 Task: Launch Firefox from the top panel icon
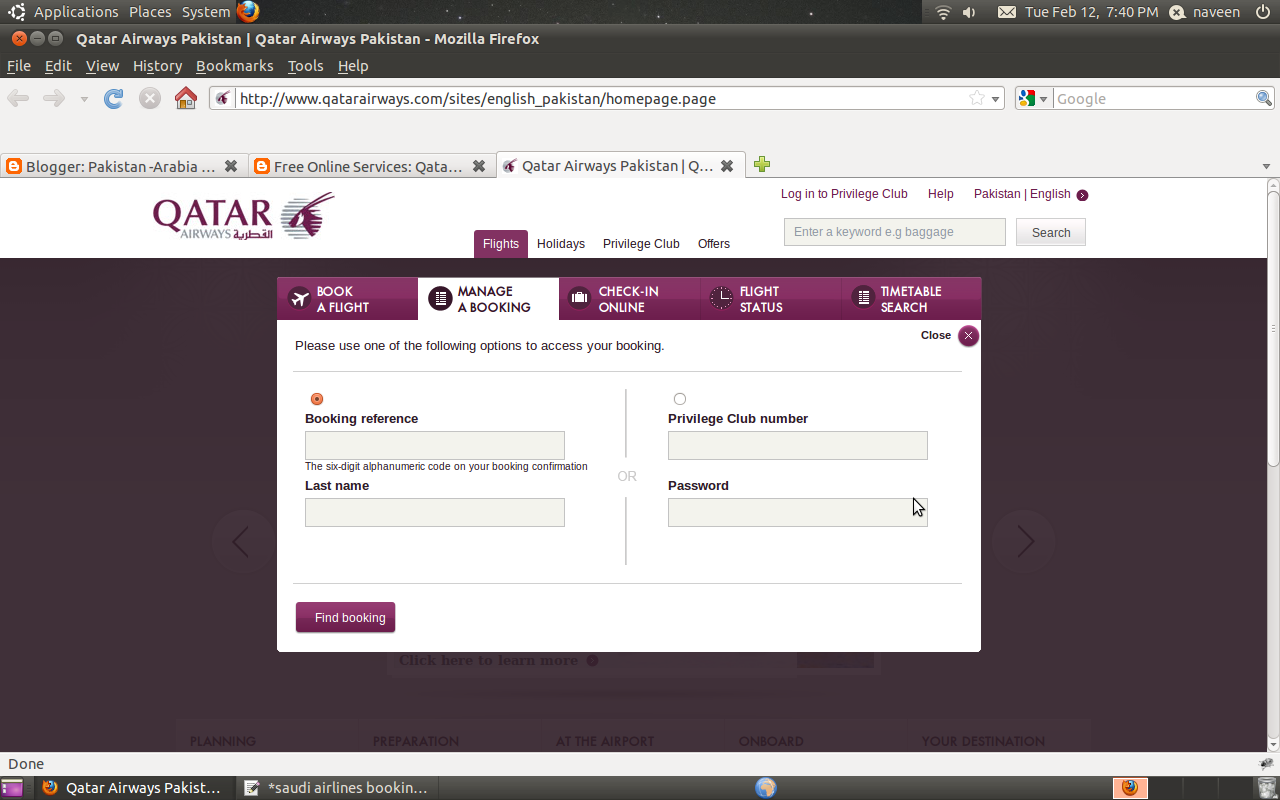(248, 12)
